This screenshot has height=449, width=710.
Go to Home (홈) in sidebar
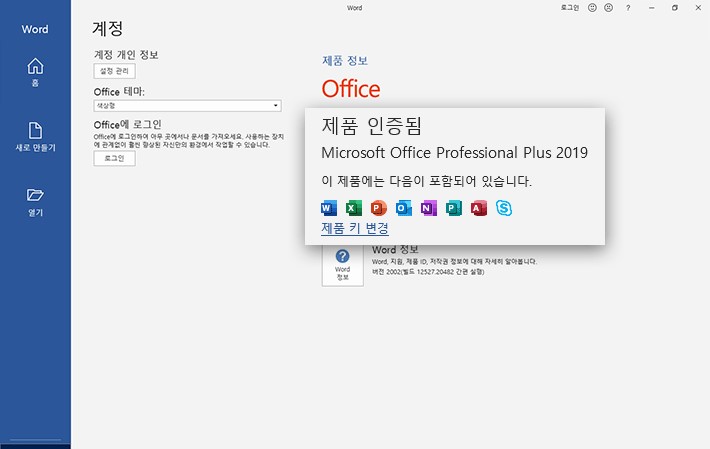coord(35,72)
